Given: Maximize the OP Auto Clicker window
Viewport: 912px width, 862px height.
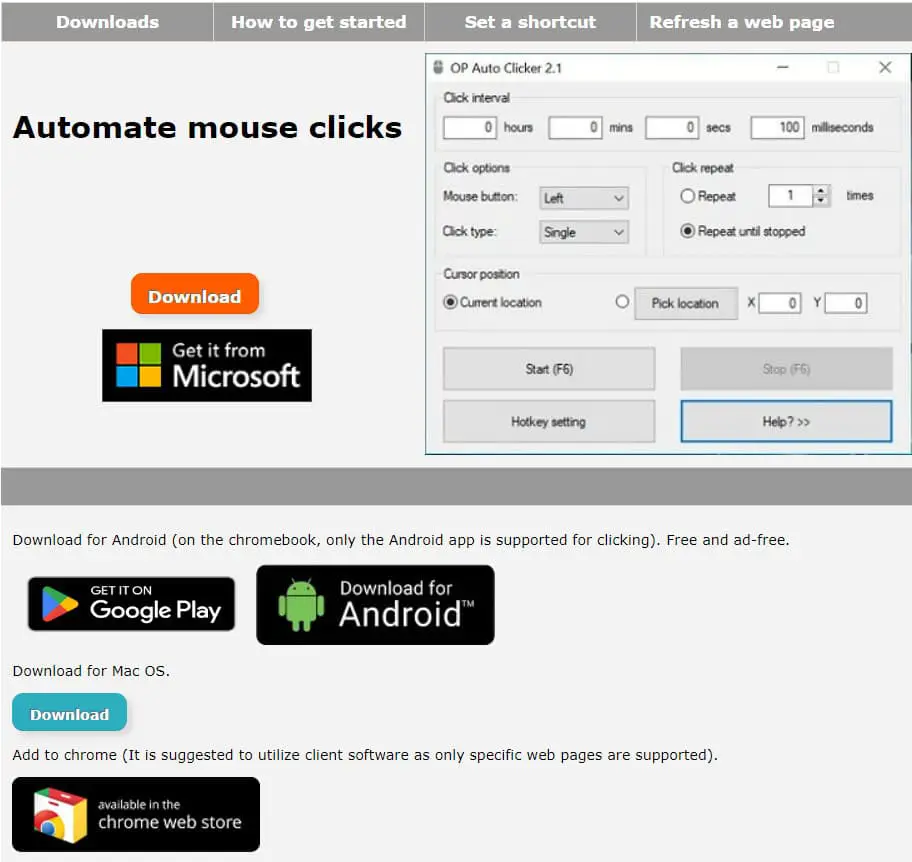Looking at the screenshot, I should (833, 67).
